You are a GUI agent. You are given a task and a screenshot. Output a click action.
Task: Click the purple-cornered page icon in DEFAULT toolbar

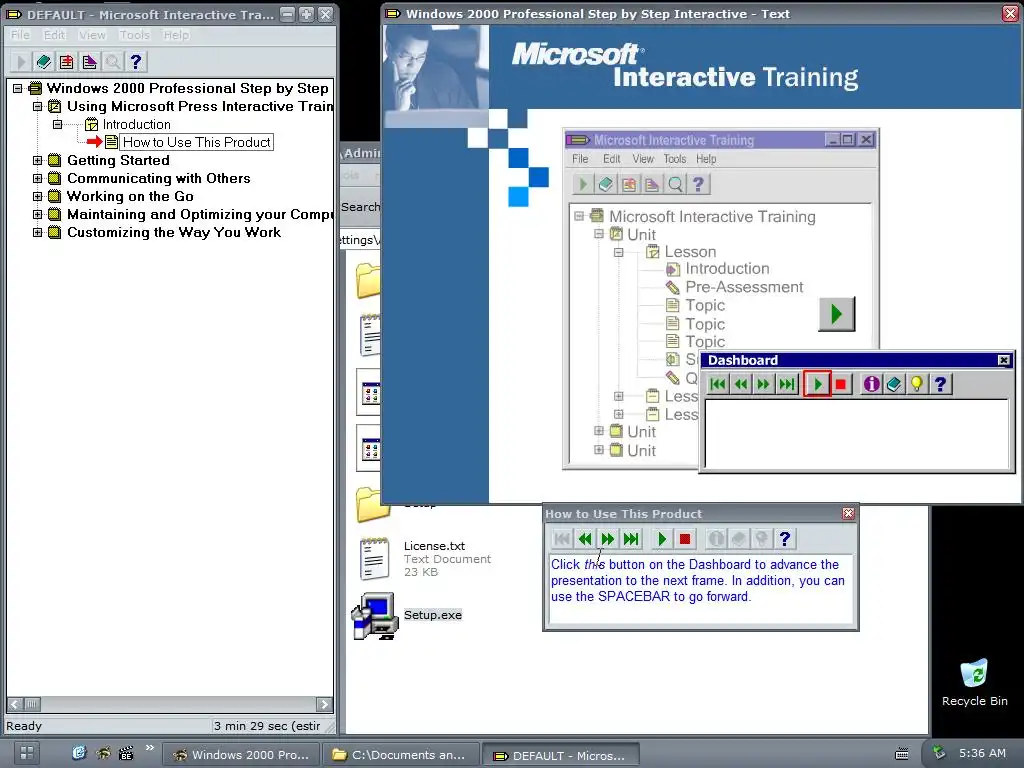pyautogui.click(x=89, y=62)
